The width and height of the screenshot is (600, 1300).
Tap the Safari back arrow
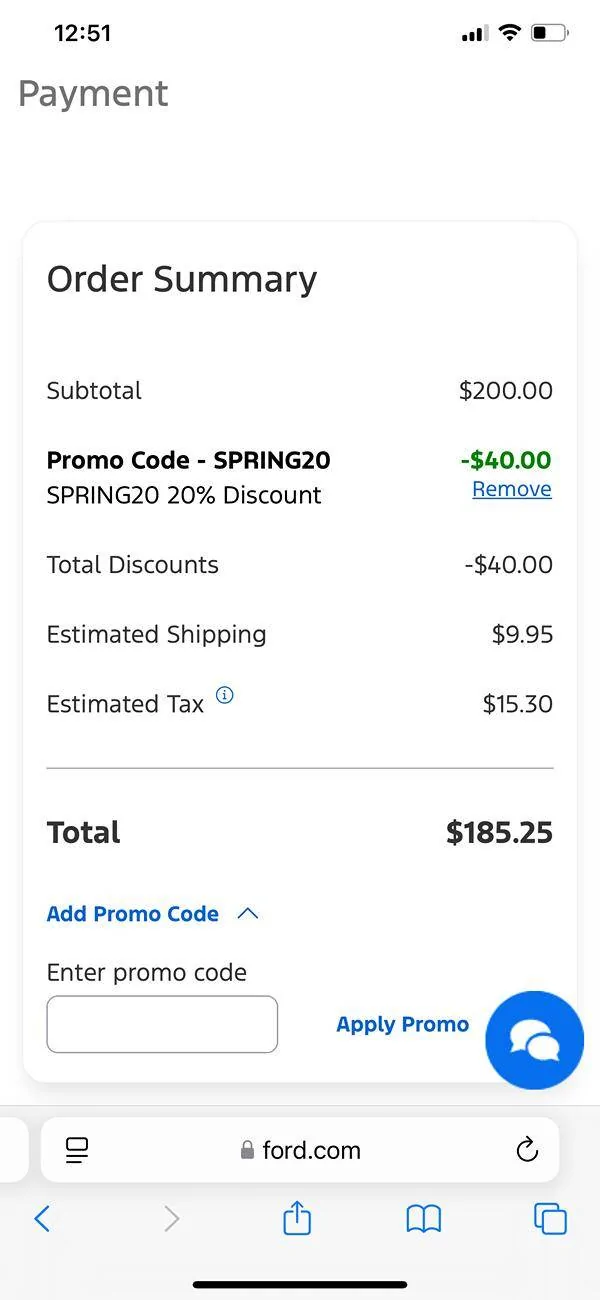42,1218
